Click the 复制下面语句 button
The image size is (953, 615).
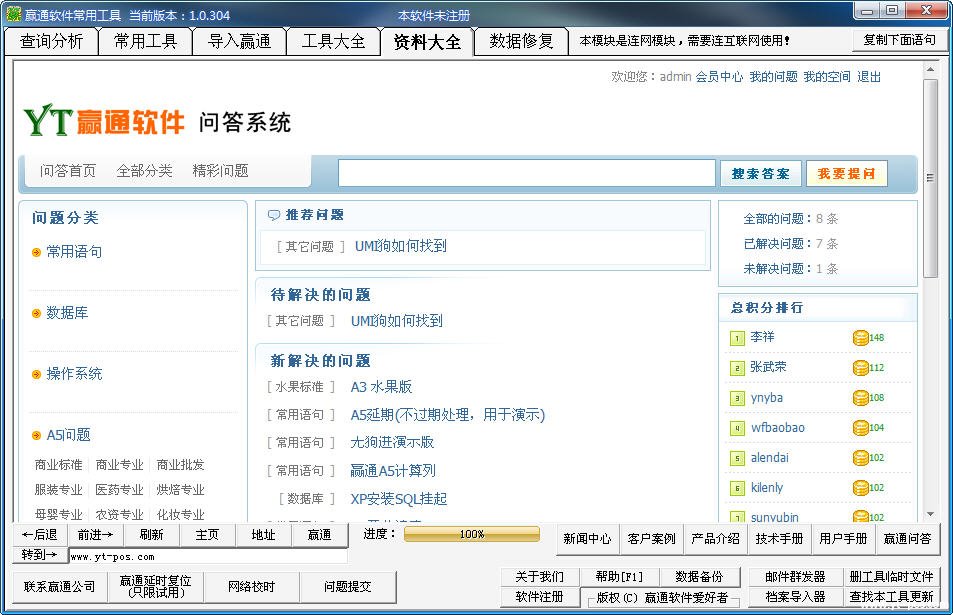pos(900,40)
